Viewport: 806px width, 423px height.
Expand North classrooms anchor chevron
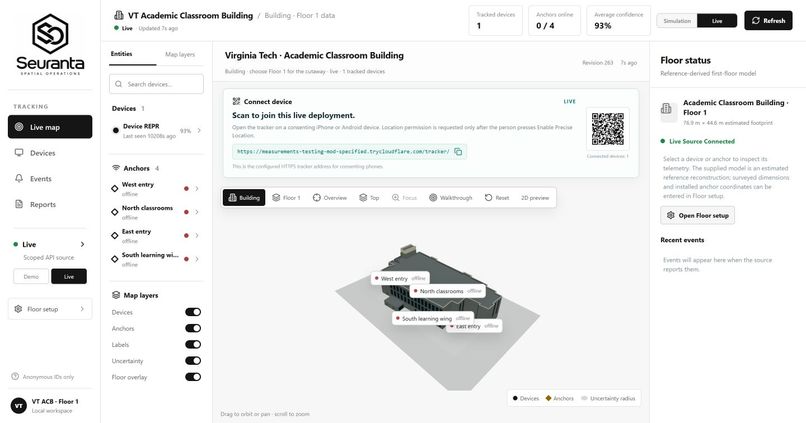197,212
